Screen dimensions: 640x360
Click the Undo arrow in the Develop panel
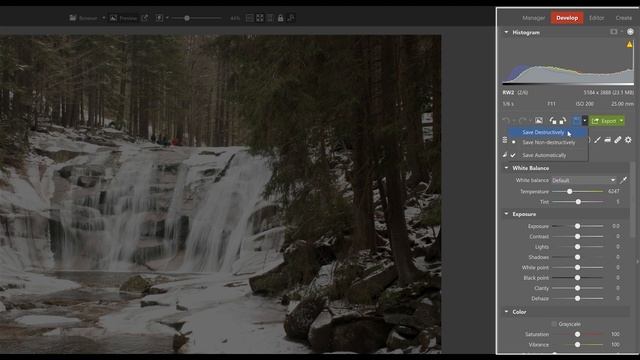click(506, 121)
